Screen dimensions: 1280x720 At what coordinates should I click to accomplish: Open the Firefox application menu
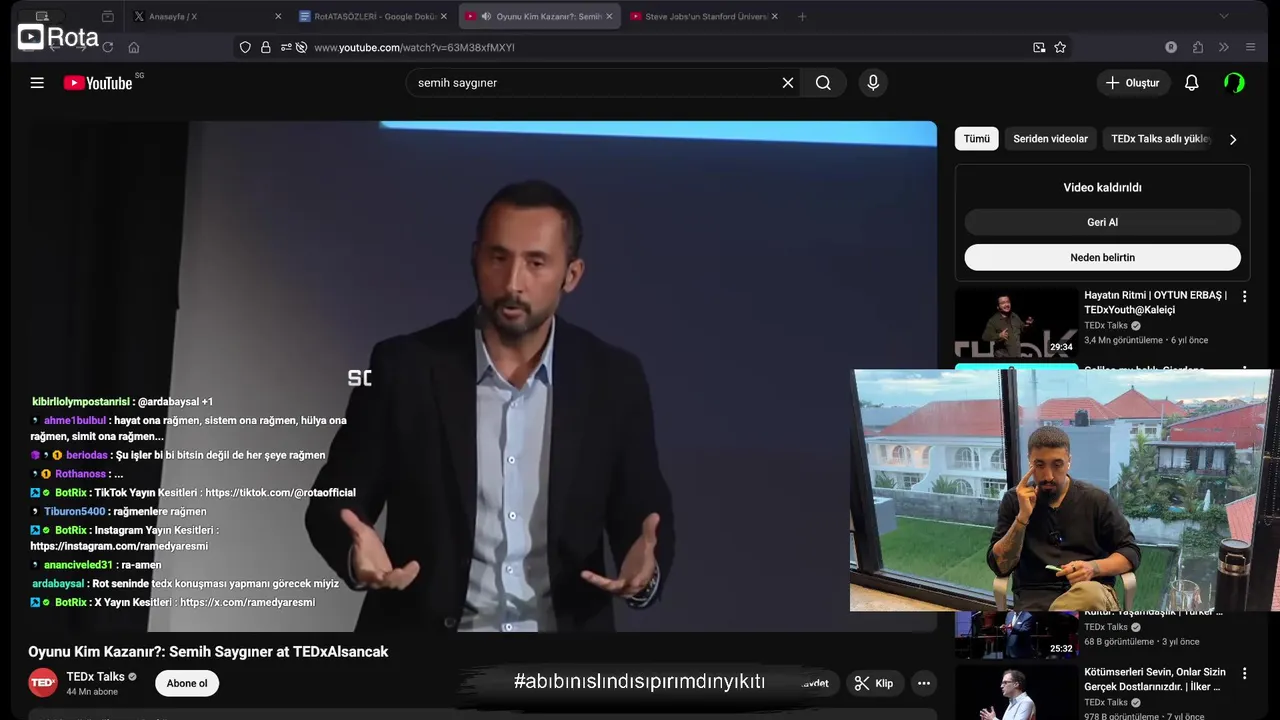1250,47
